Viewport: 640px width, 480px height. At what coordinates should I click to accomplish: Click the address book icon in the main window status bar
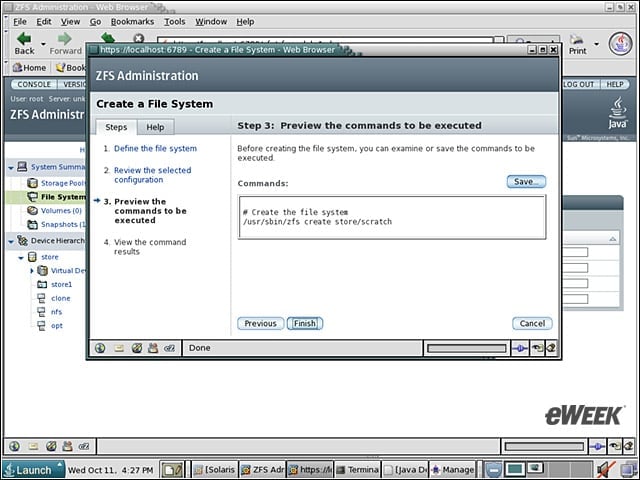(x=67, y=446)
